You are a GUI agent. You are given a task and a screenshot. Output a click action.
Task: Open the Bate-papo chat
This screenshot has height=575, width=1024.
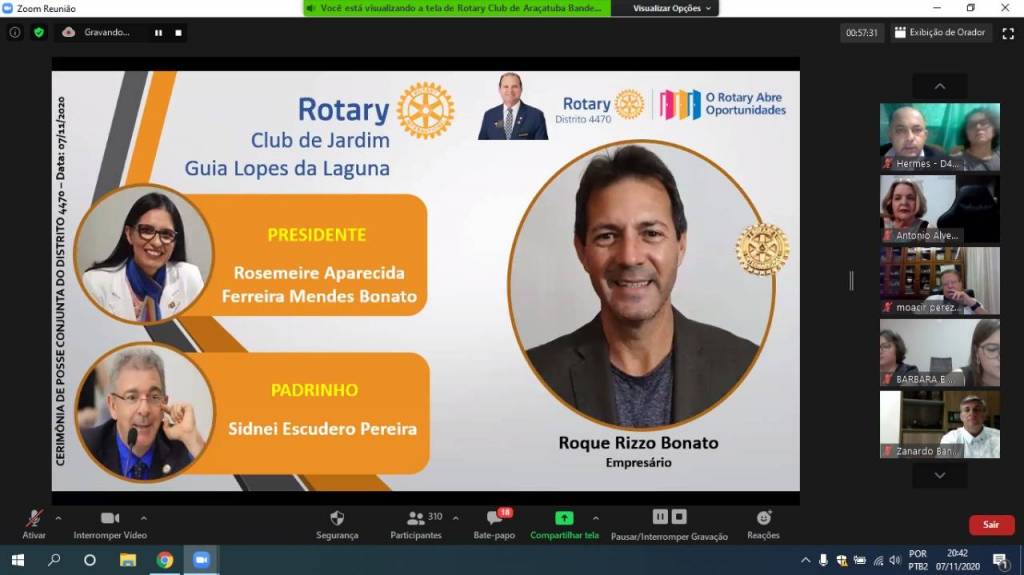[494, 518]
